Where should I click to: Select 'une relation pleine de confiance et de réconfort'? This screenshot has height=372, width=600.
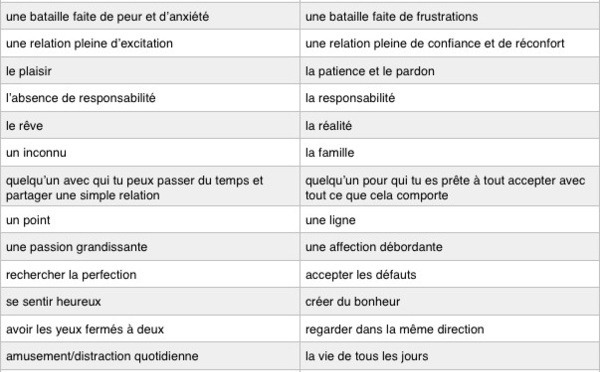450,43
